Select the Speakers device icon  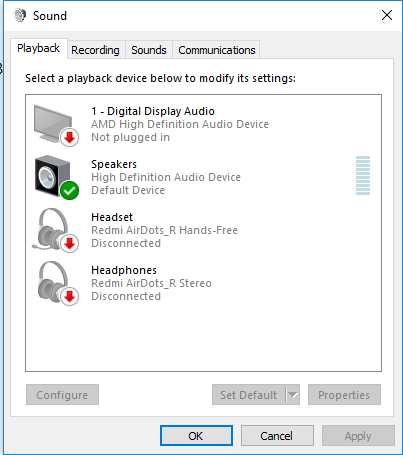[x=56, y=177]
